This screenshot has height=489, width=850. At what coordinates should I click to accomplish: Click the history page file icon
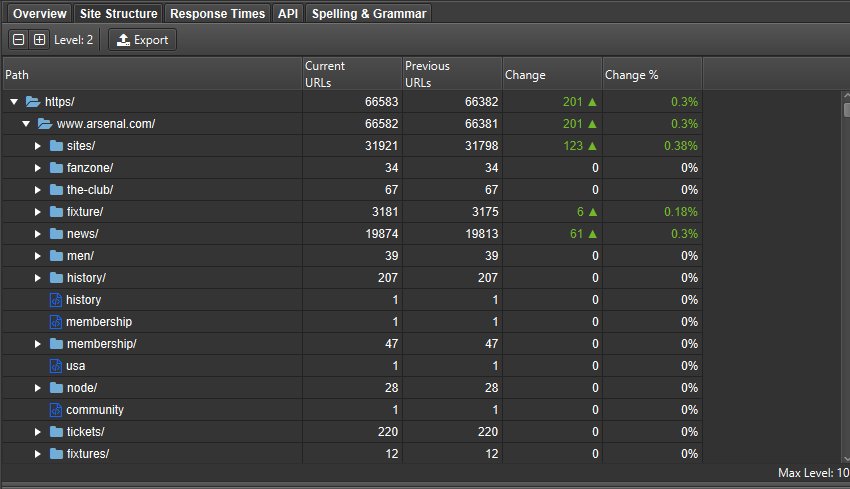coord(56,300)
